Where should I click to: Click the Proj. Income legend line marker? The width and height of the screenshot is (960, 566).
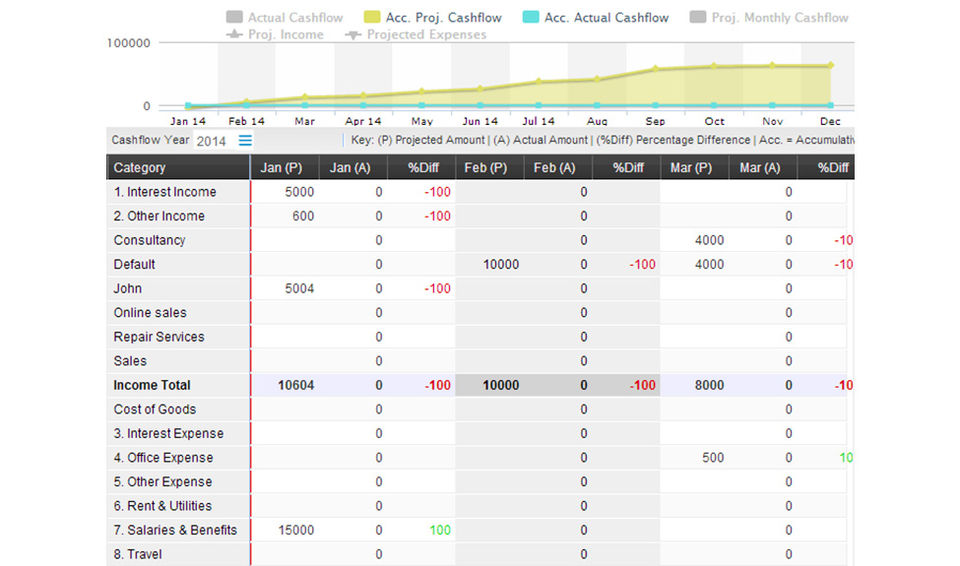[235, 34]
